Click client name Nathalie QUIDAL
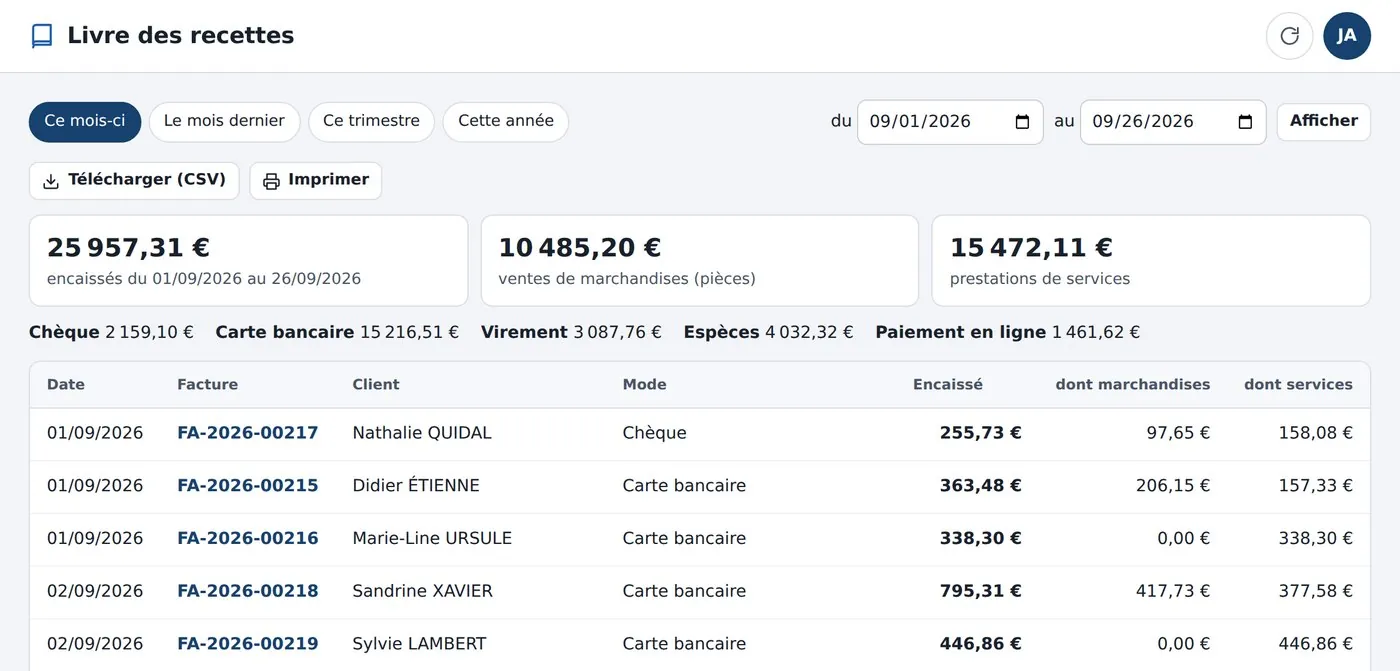 point(422,433)
